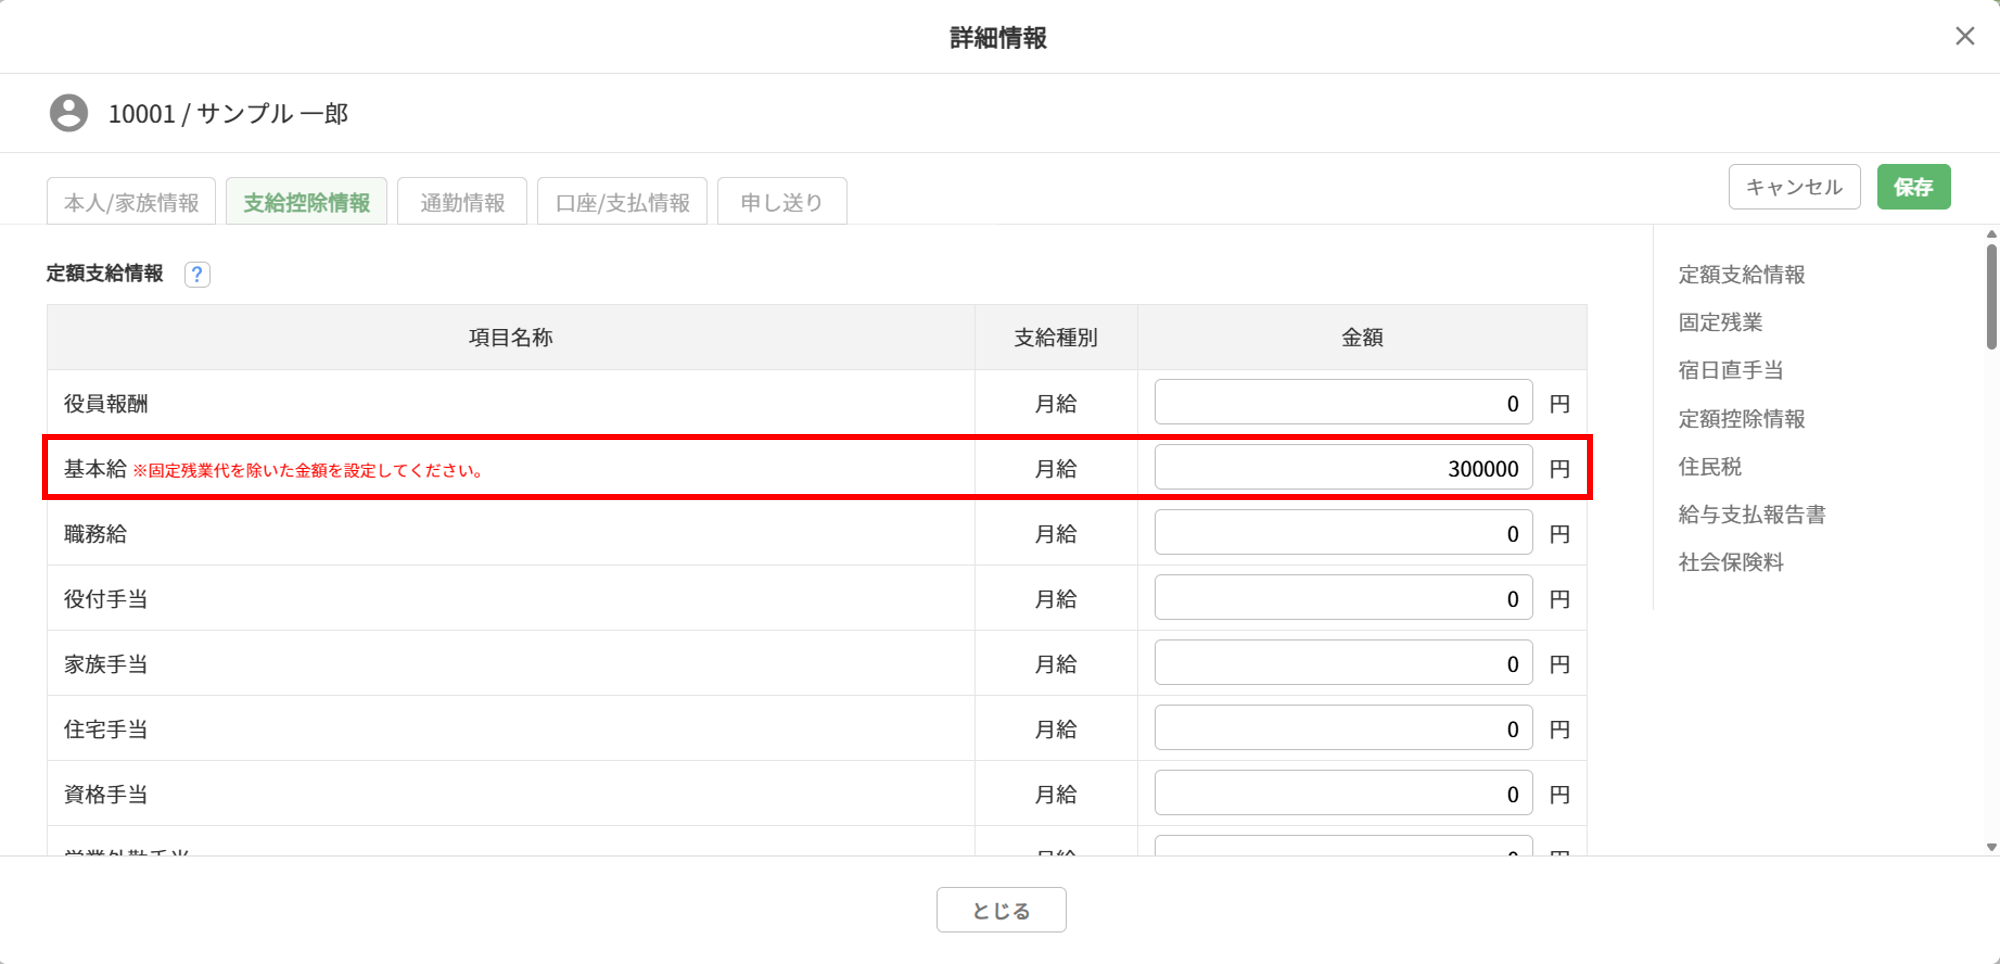The width and height of the screenshot is (2000, 964).
Task: Click the とじる button
Action: [1001, 910]
